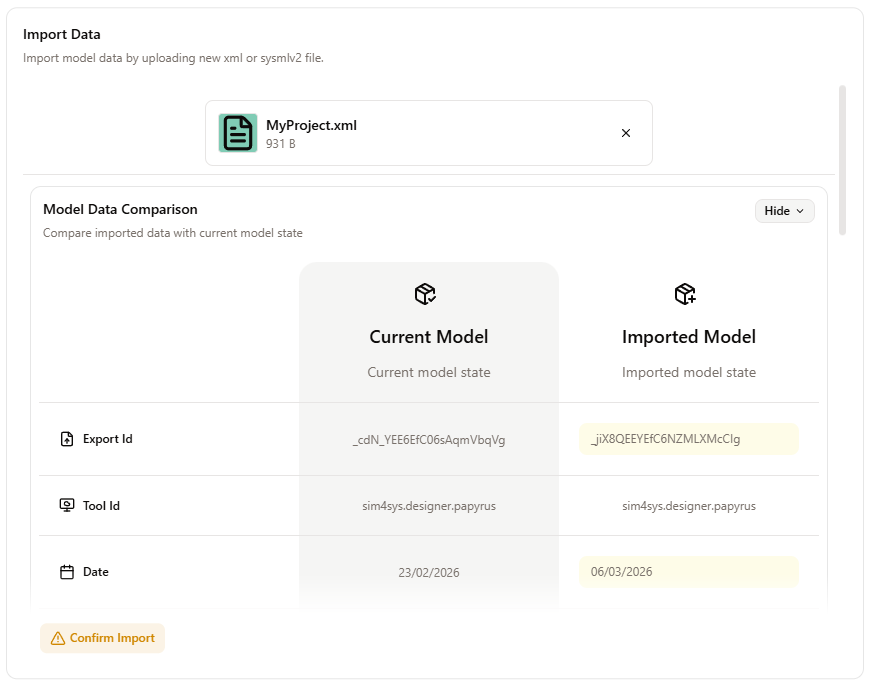Click the package-check icon above Current Model
The height and width of the screenshot is (685, 870).
tap(424, 293)
